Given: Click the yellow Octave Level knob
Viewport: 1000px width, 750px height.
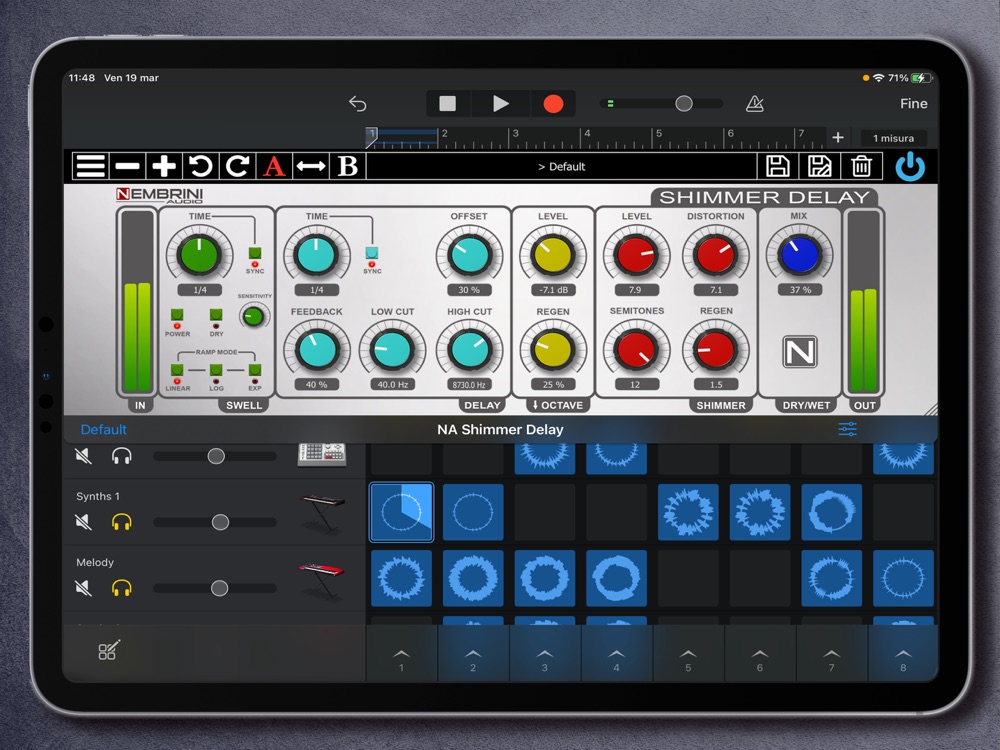Looking at the screenshot, I should 552,255.
